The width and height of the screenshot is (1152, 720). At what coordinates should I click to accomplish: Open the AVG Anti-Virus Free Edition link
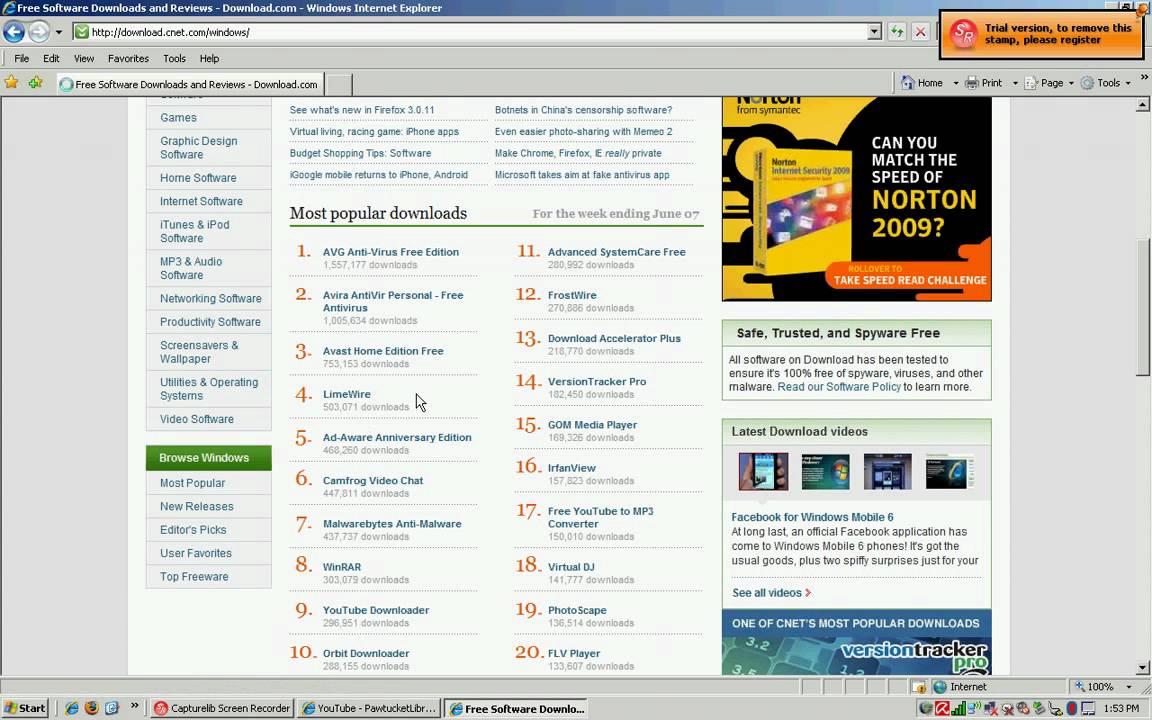tap(391, 251)
